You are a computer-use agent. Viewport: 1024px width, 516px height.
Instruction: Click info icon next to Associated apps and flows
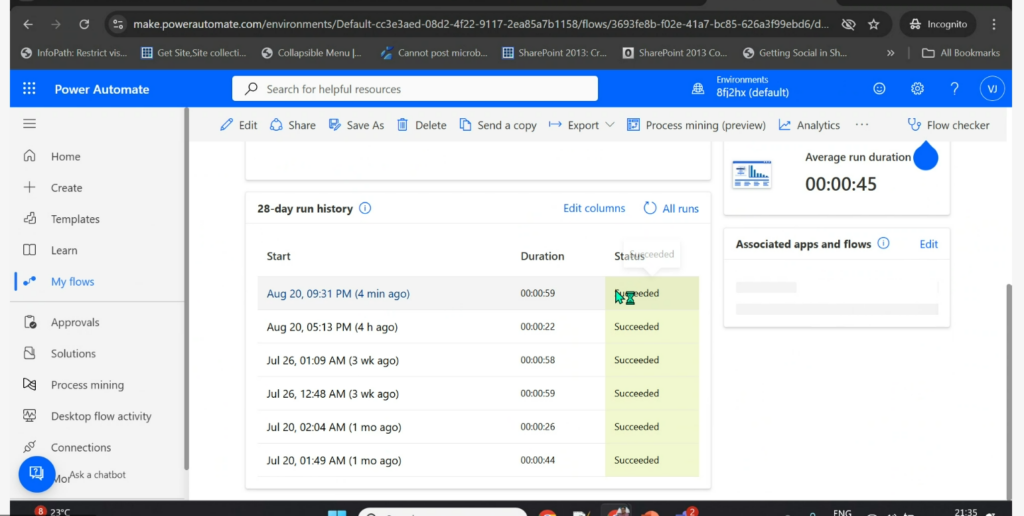(884, 244)
